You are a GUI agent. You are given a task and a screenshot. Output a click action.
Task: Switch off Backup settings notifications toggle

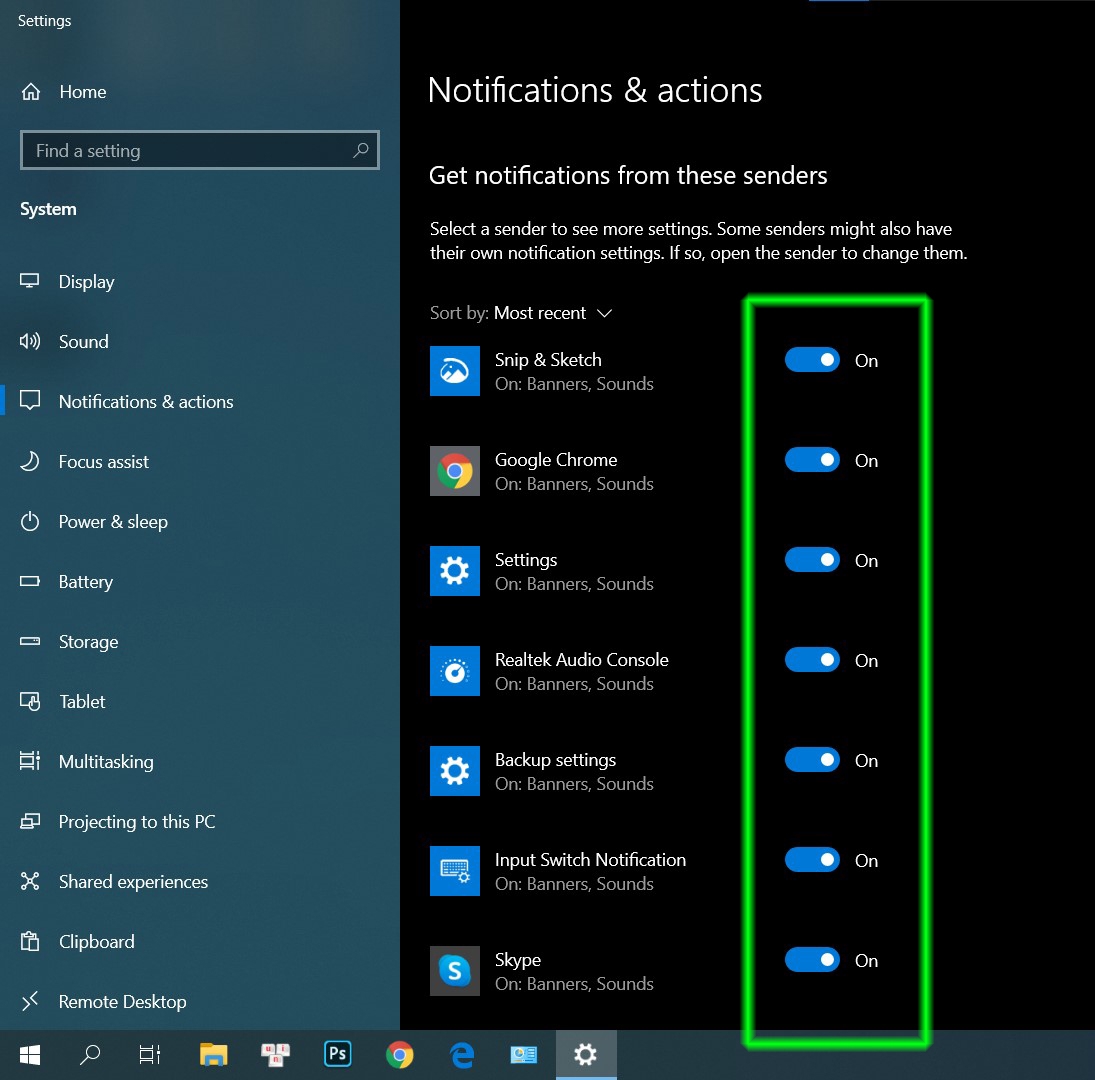tap(811, 760)
